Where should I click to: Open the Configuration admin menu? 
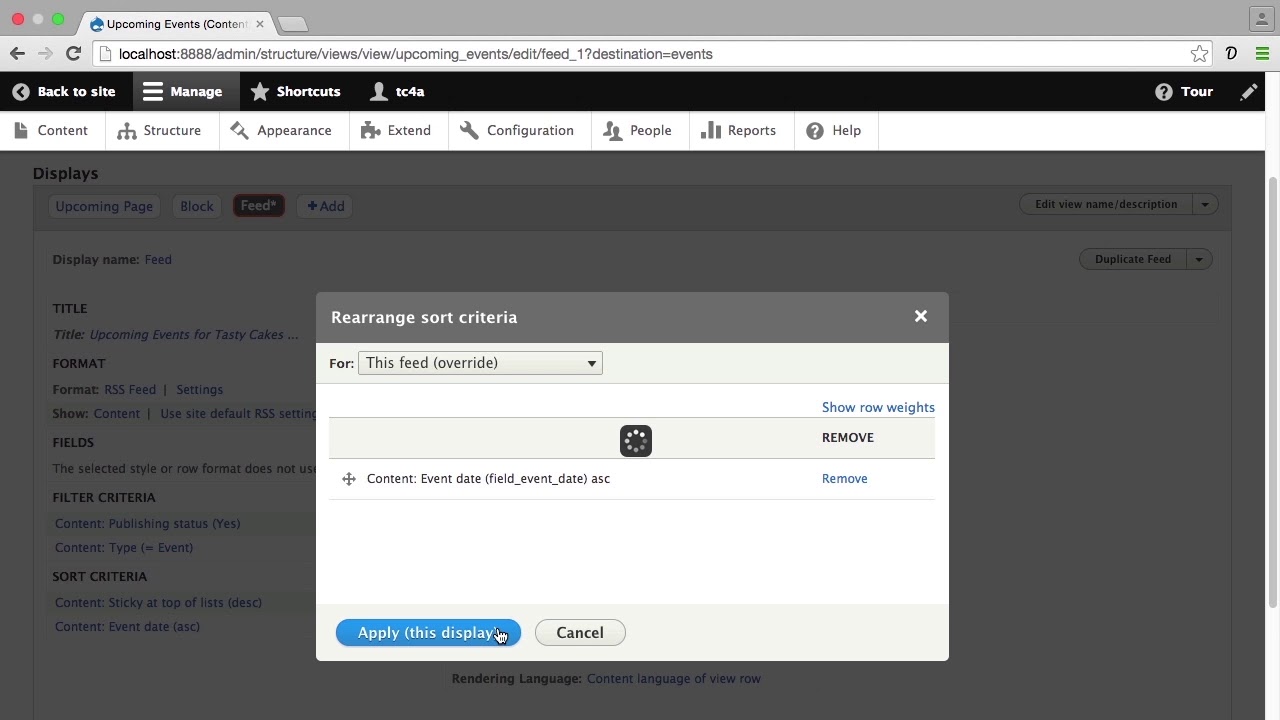point(518,130)
